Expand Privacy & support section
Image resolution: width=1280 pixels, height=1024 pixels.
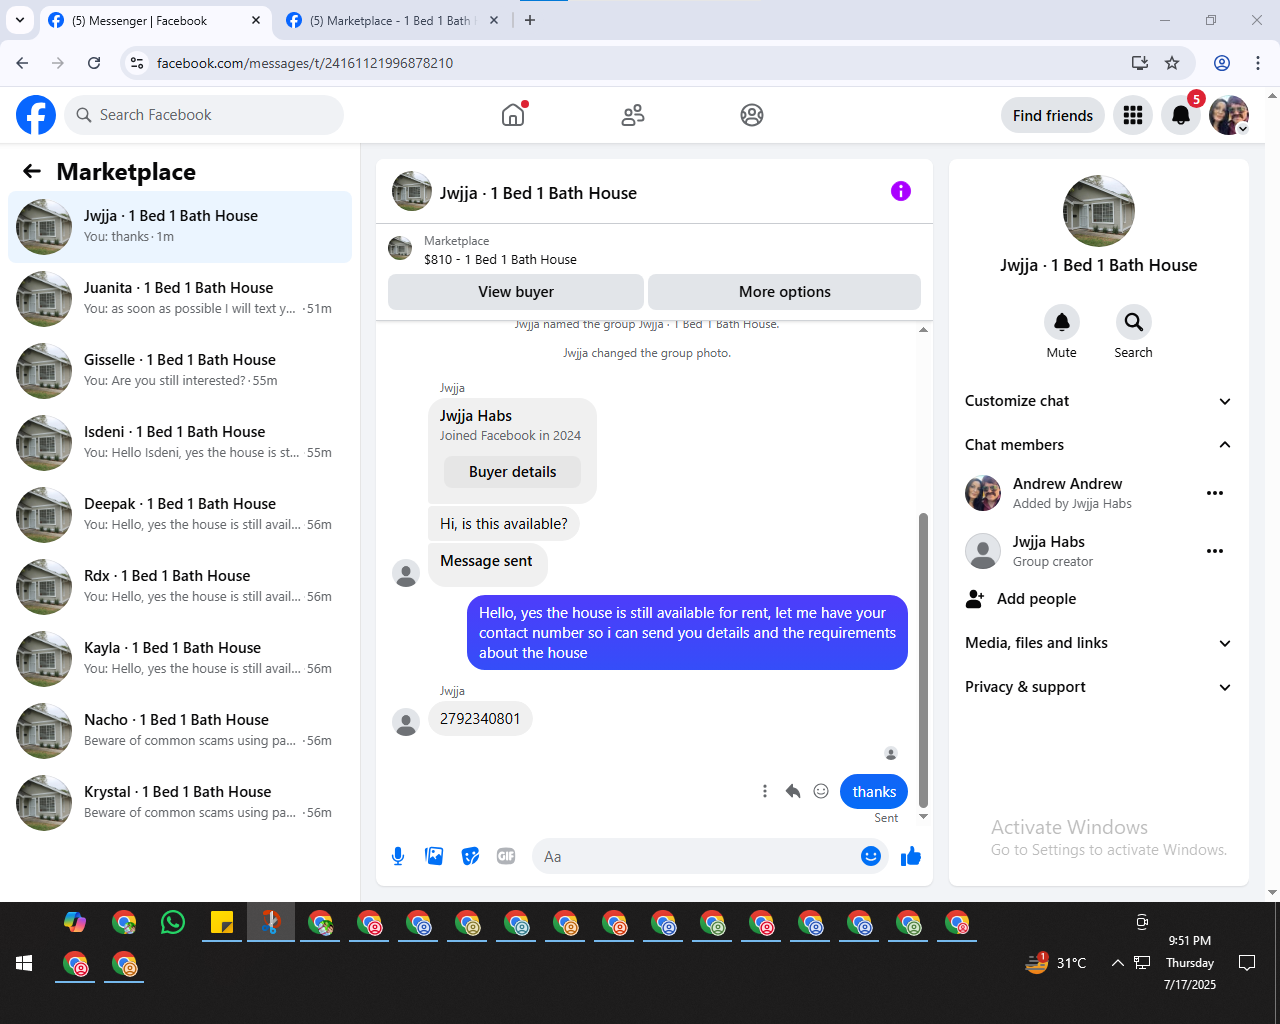[x=1098, y=687]
